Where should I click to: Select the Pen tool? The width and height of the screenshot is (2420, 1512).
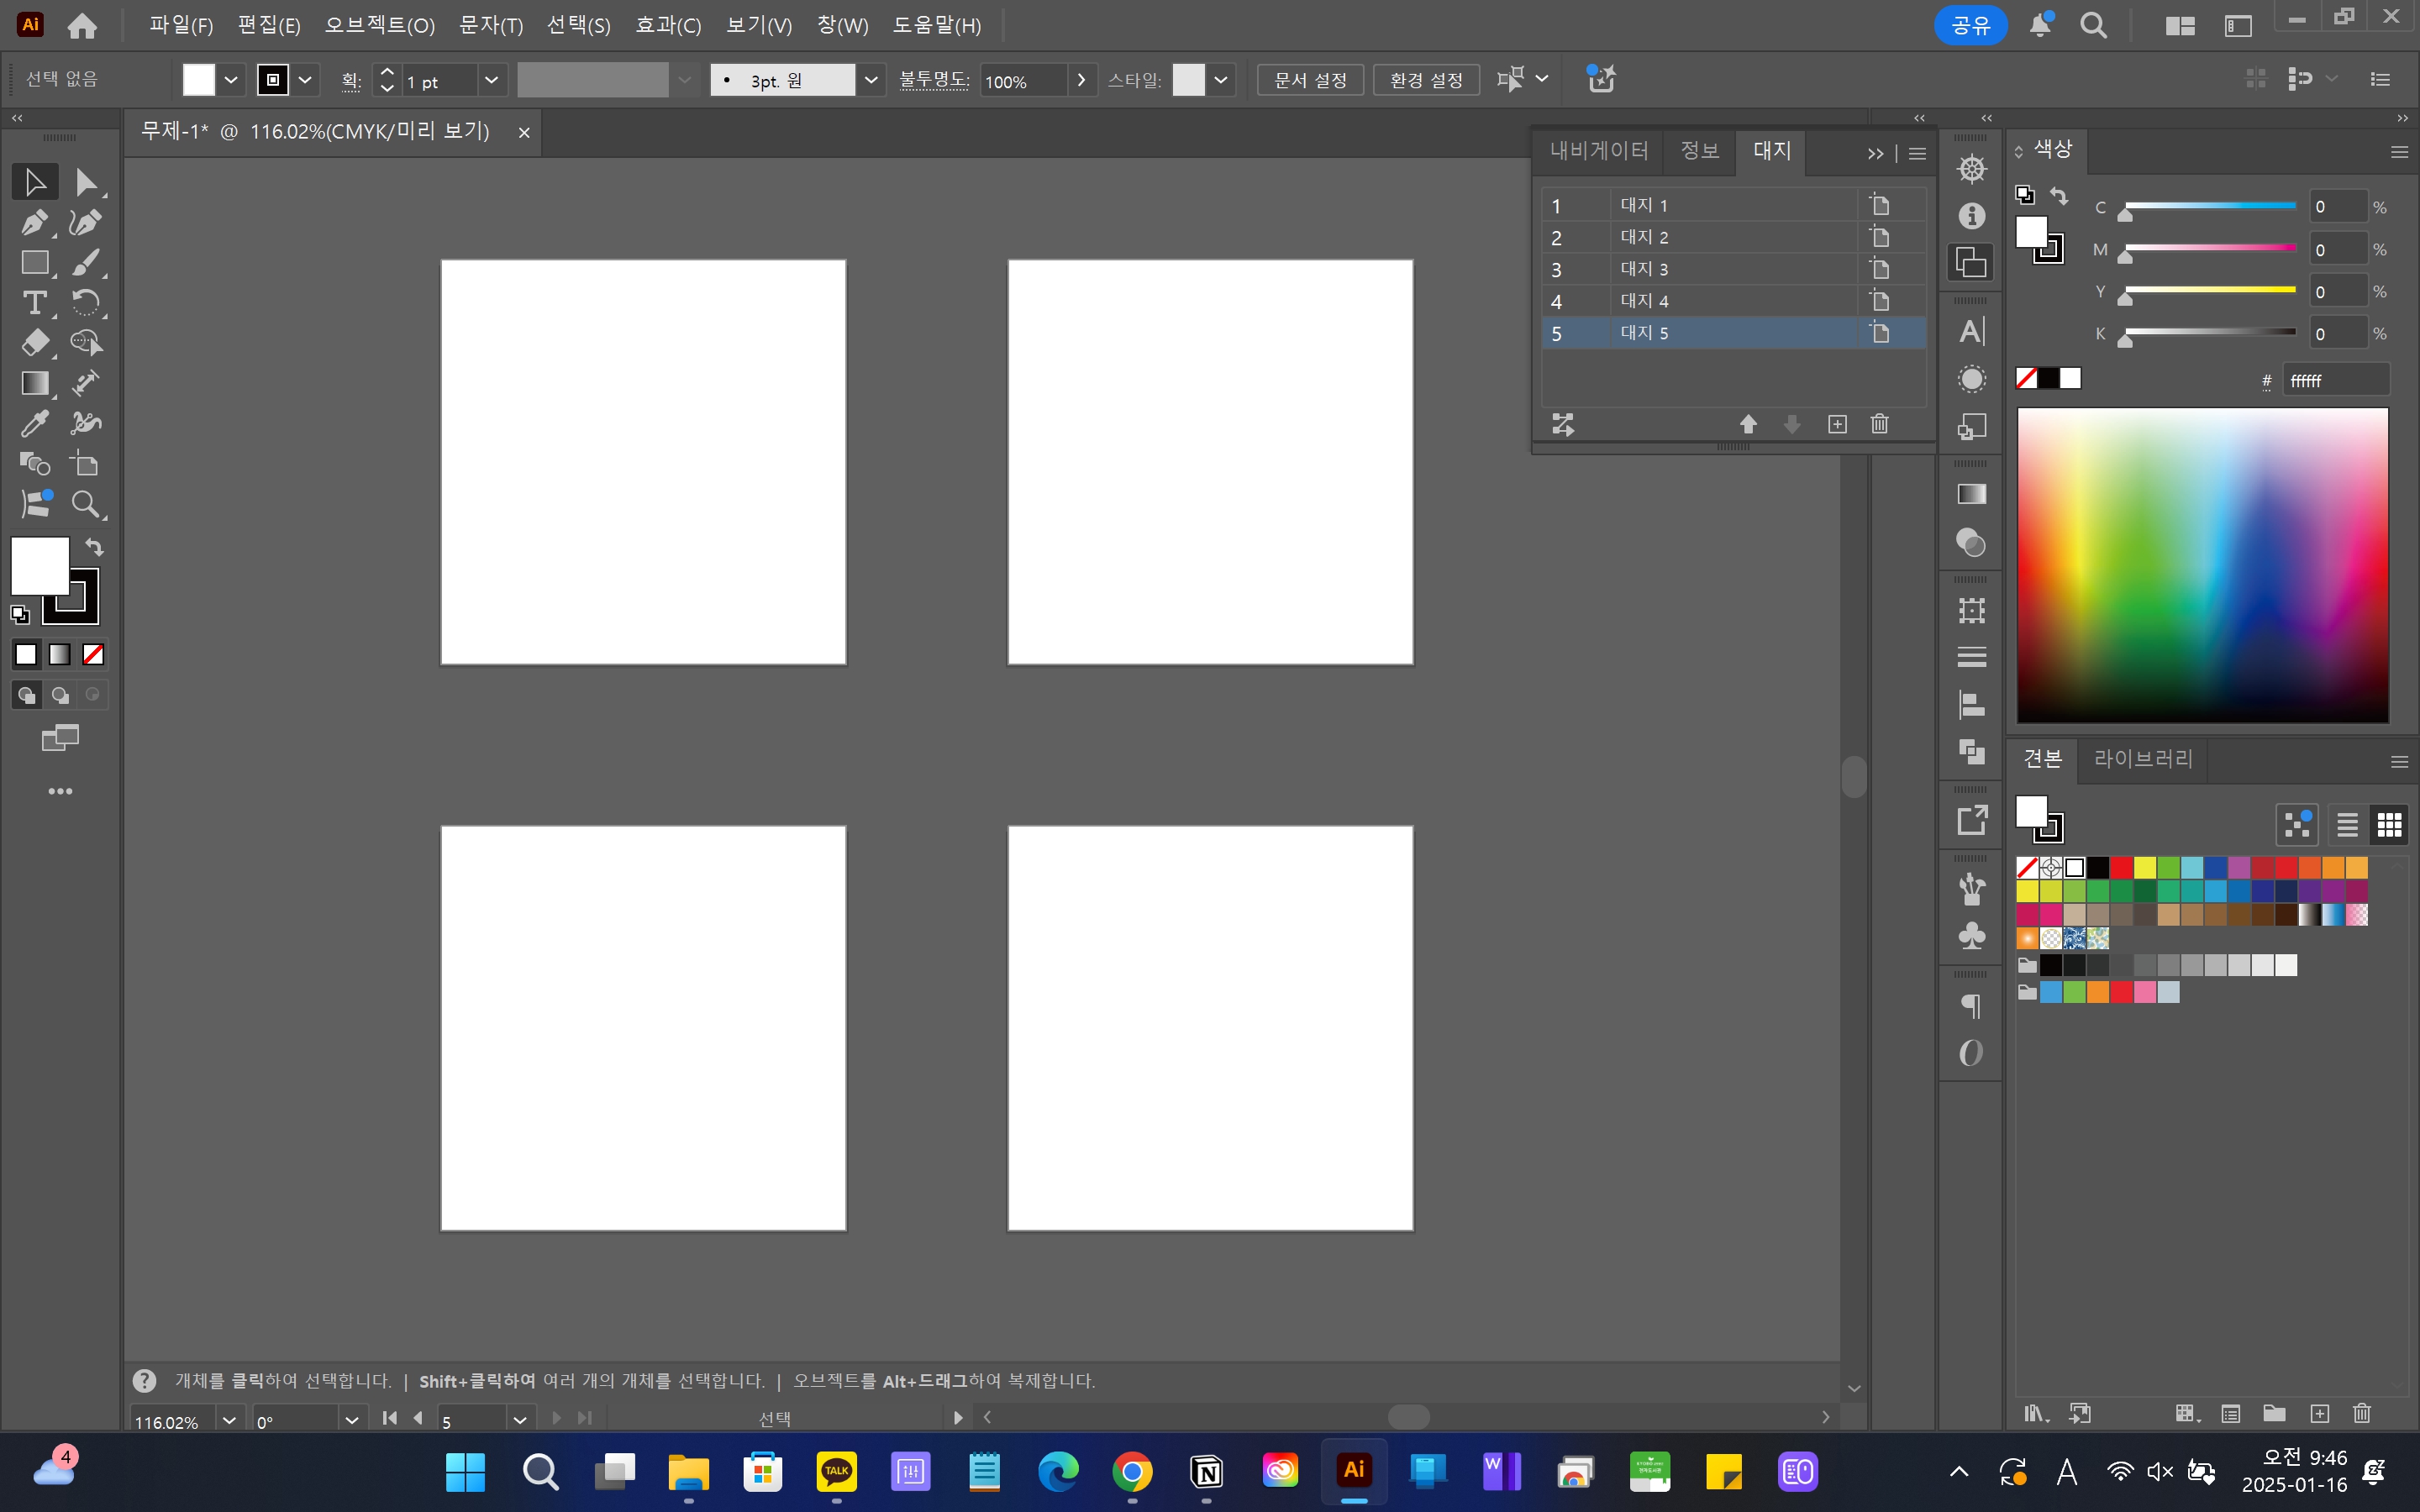pos(34,222)
